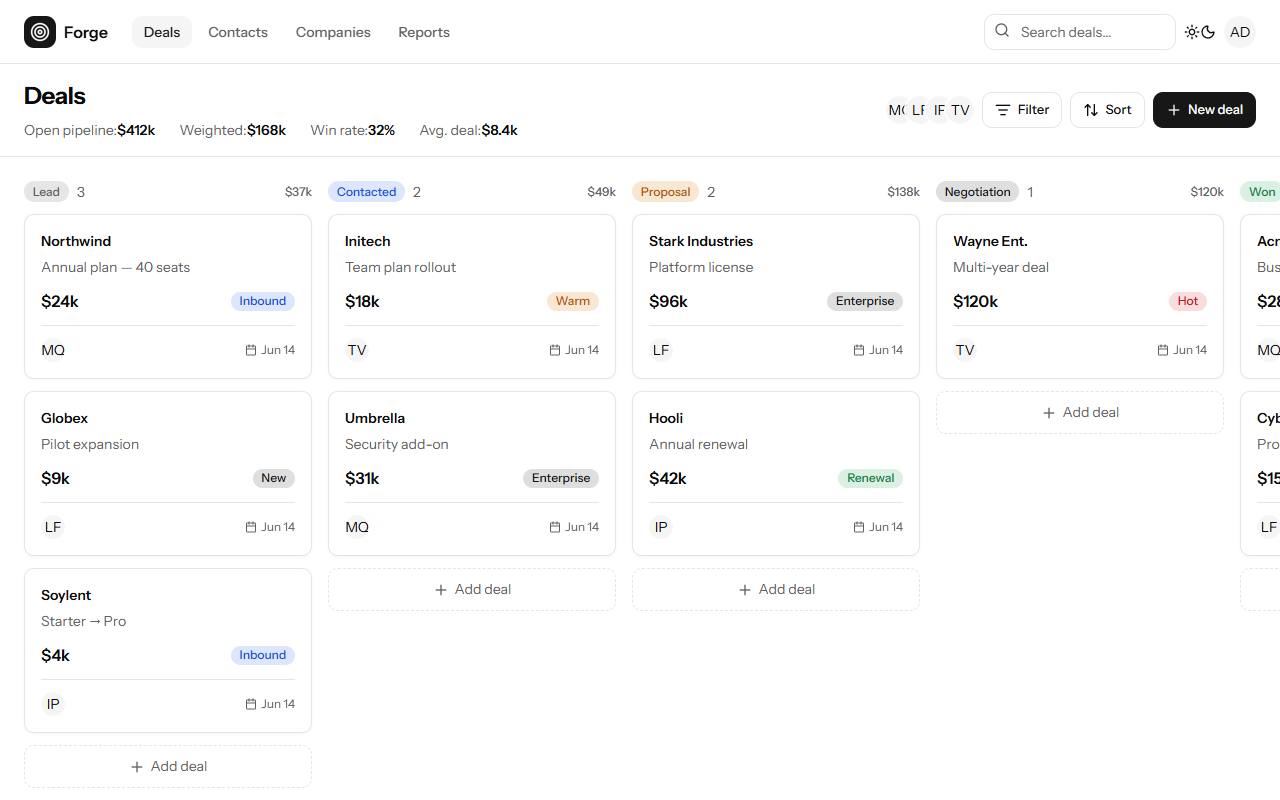Switch to the Companies tab
Viewport: 1280px width, 800px height.
pos(333,32)
